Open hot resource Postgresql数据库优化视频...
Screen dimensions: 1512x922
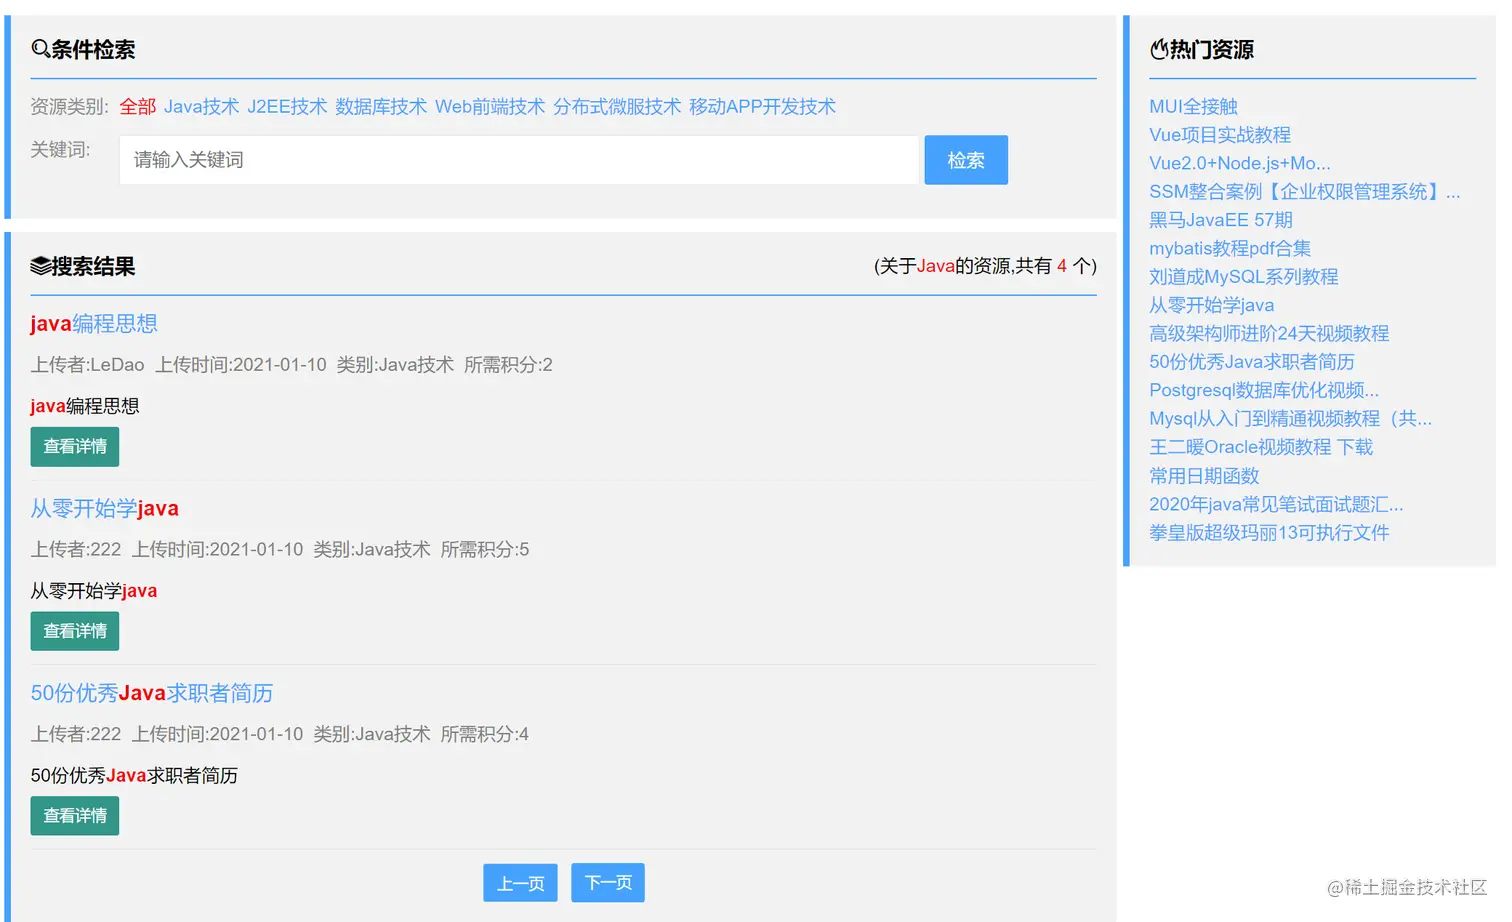(1264, 390)
